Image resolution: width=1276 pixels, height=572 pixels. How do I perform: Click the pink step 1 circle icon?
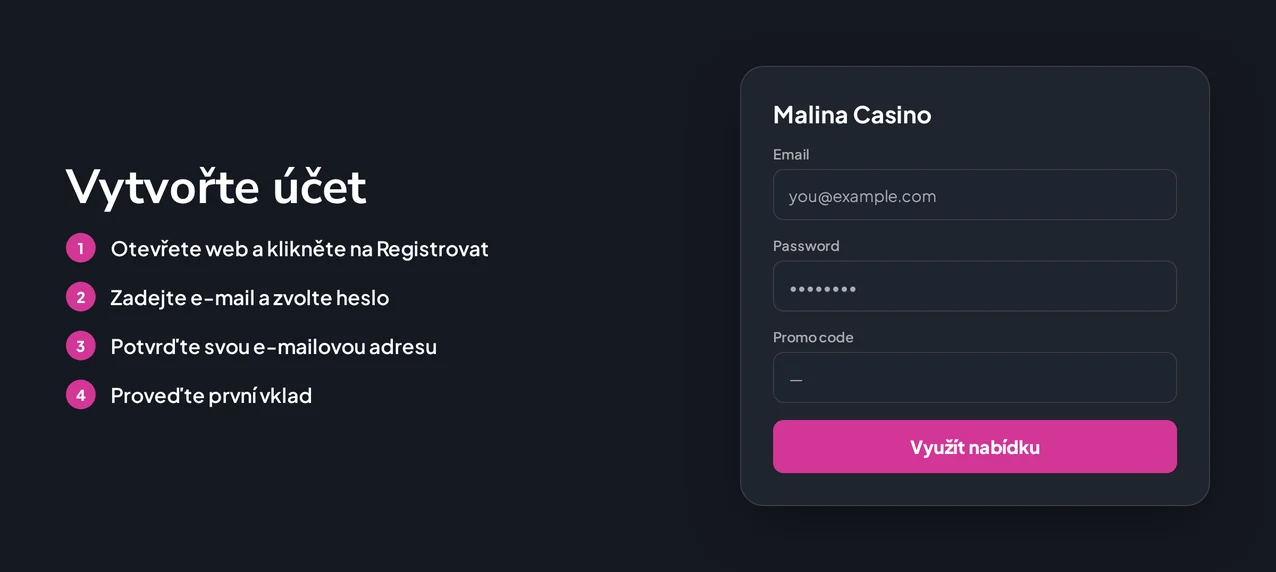81,248
